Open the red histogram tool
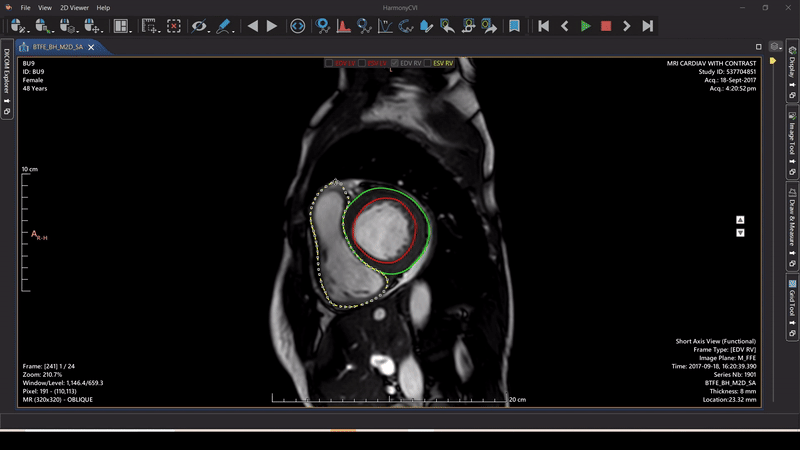 point(343,26)
